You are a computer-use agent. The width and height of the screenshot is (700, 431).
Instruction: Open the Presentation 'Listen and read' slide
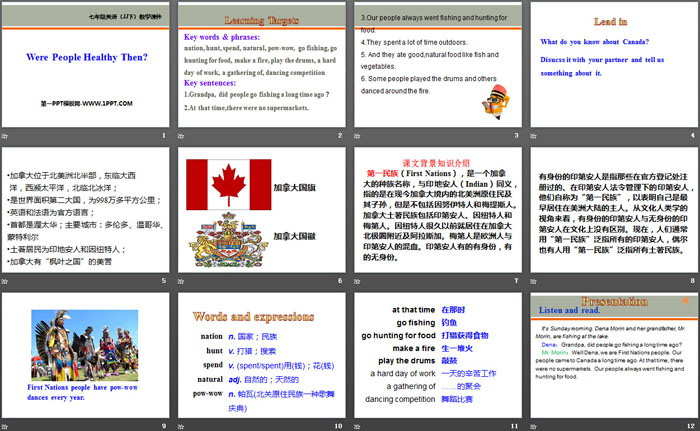611,361
